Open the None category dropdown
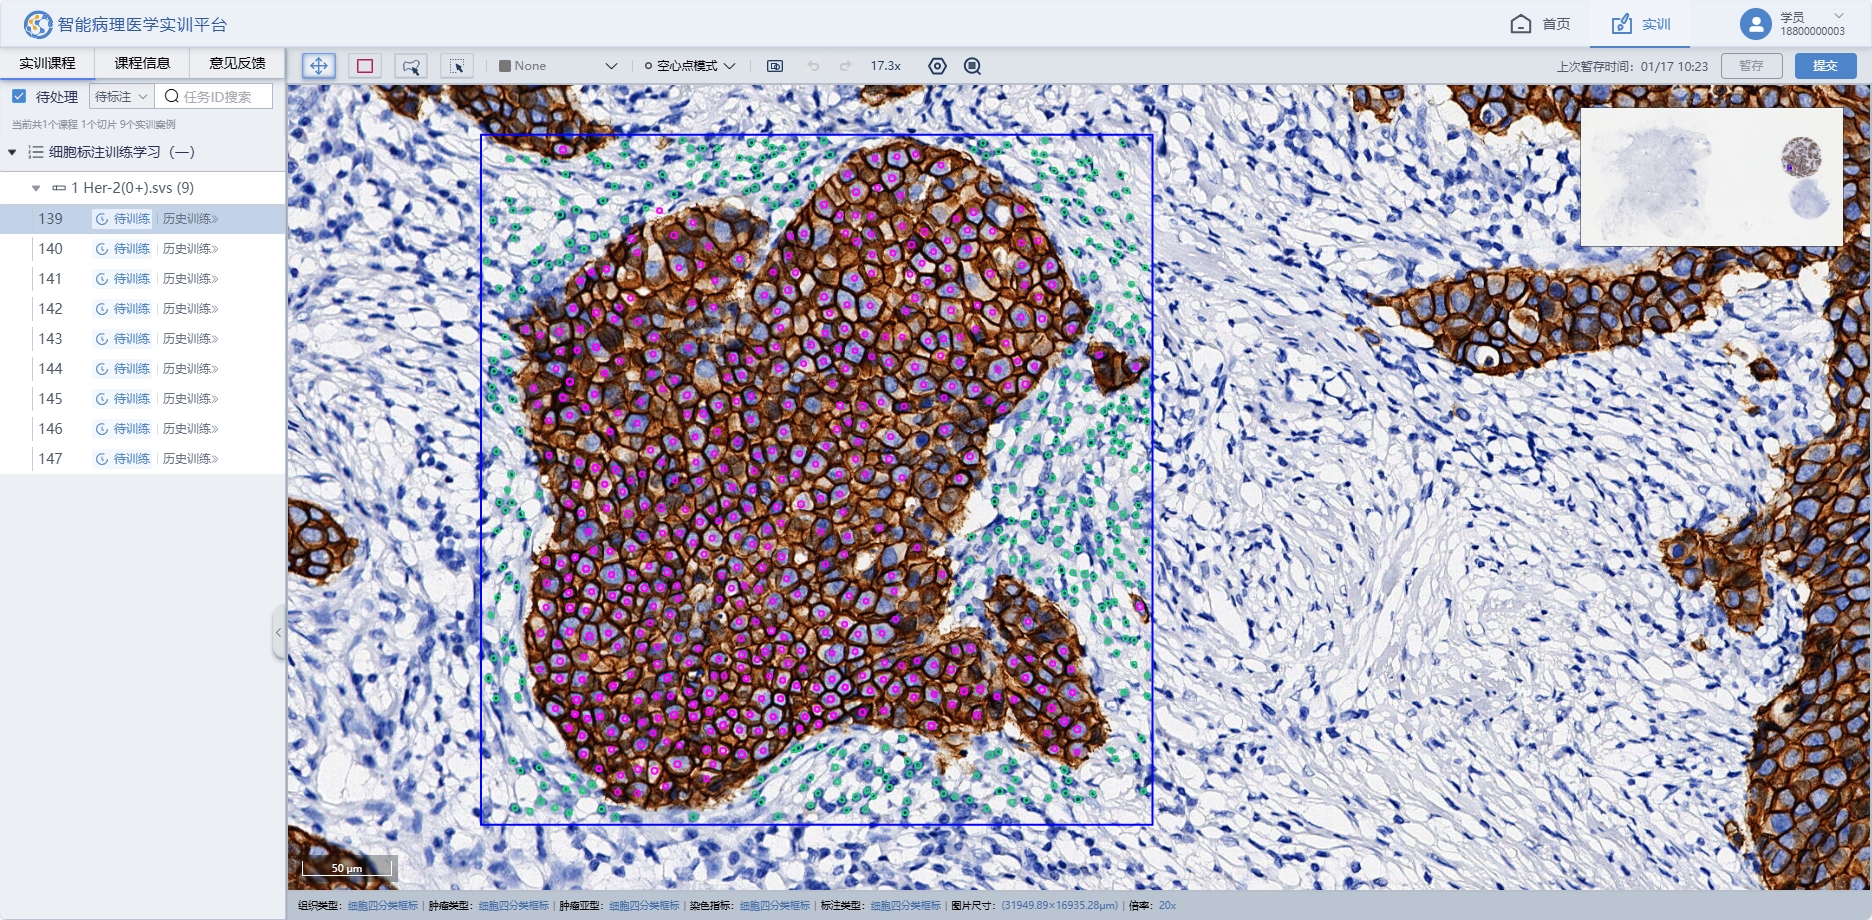 559,66
